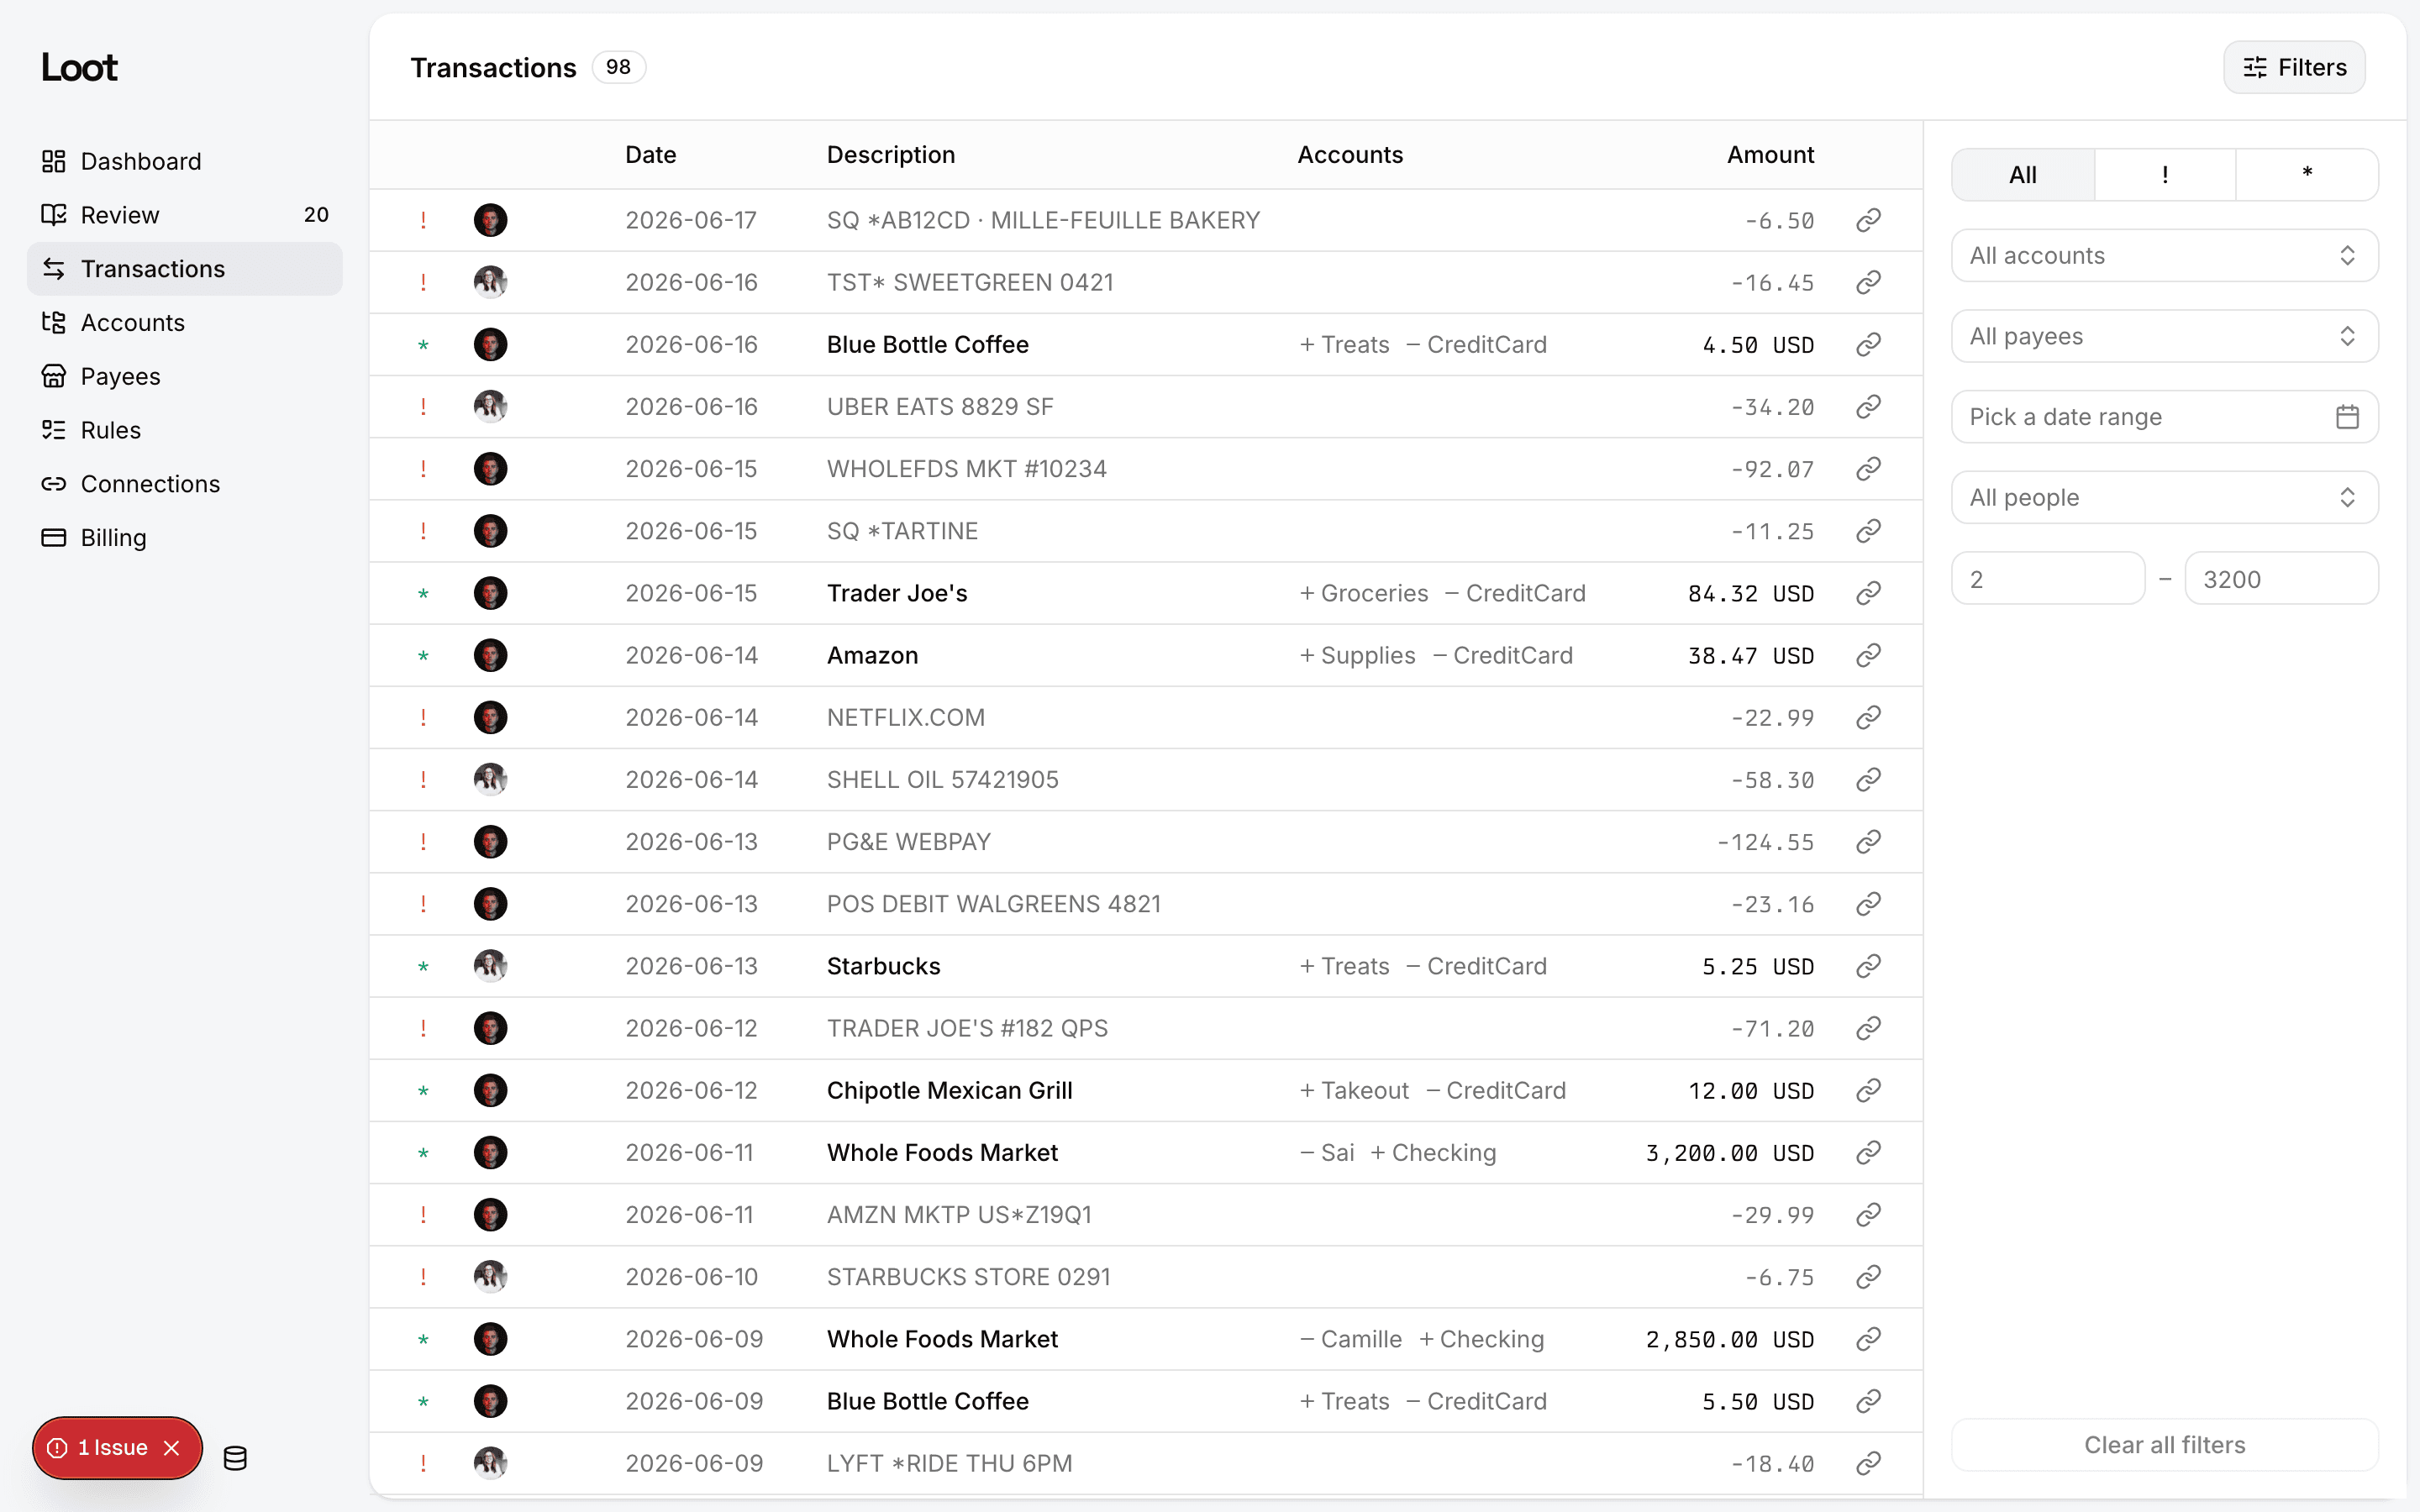The image size is (2420, 1512).
Task: Click Clear all filters
Action: [x=2165, y=1445]
